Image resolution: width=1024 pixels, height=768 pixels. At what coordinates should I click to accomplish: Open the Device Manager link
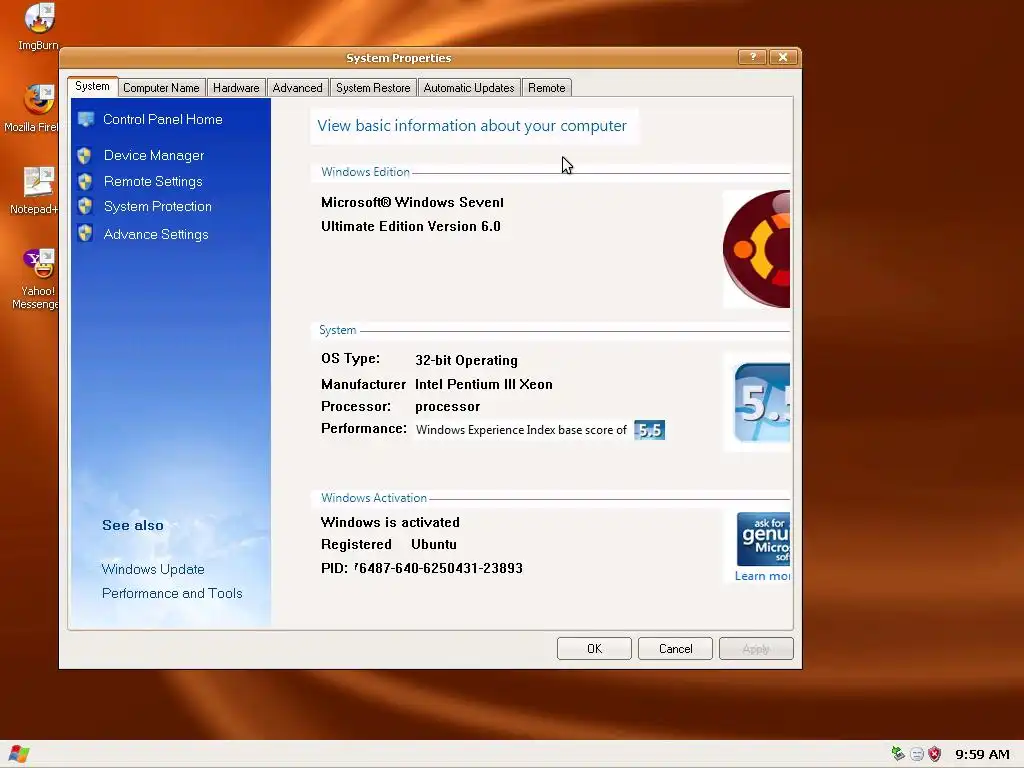coord(154,155)
